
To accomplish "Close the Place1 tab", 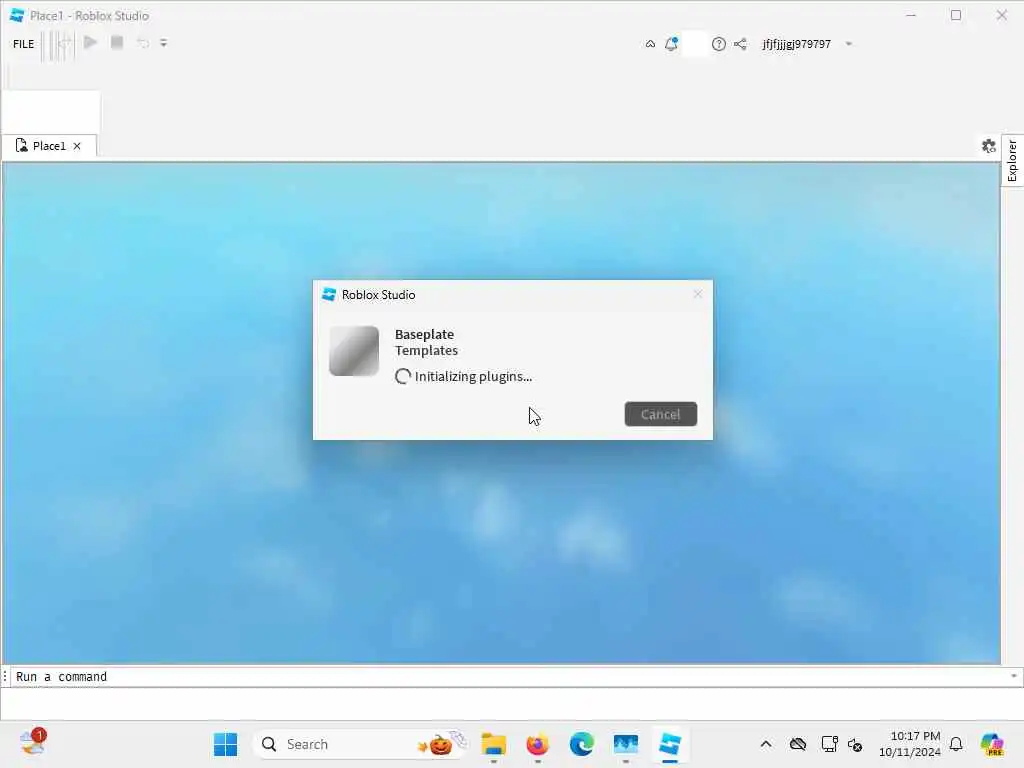I will [77, 146].
